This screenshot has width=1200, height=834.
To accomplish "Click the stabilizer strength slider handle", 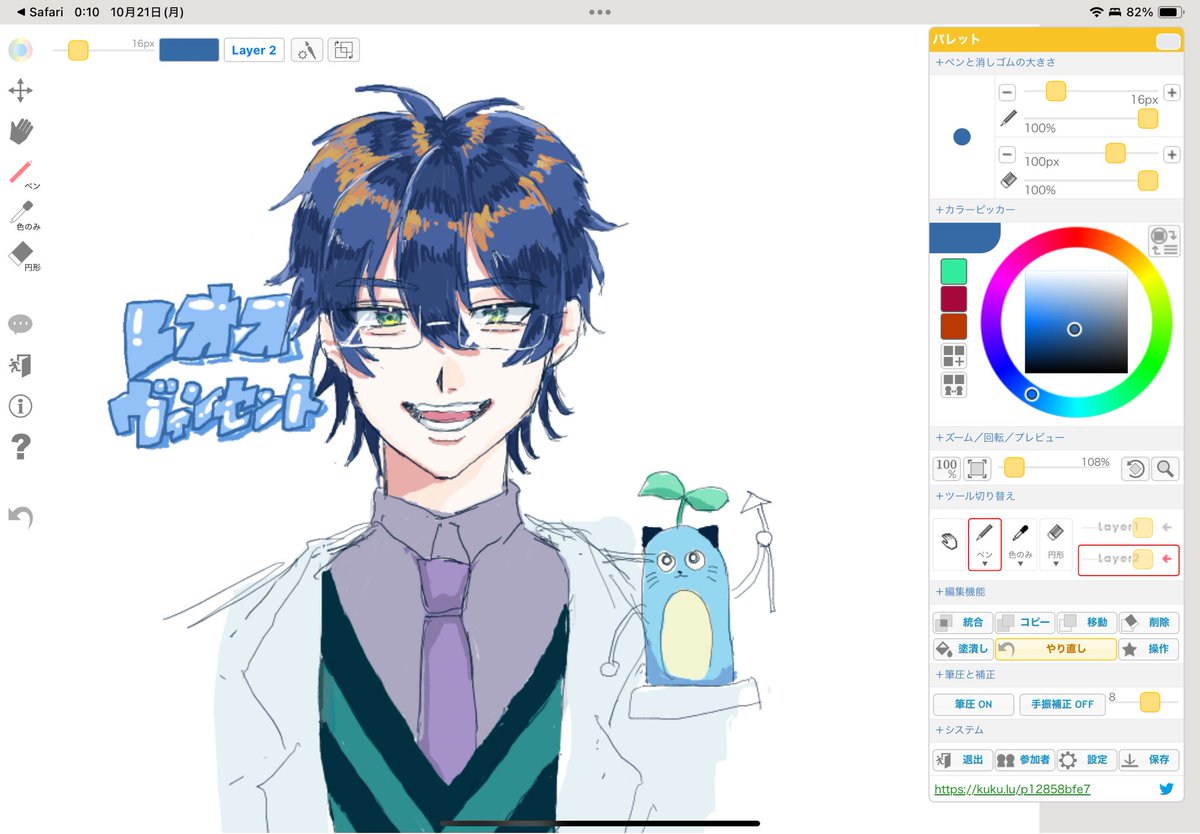I will [1150, 702].
